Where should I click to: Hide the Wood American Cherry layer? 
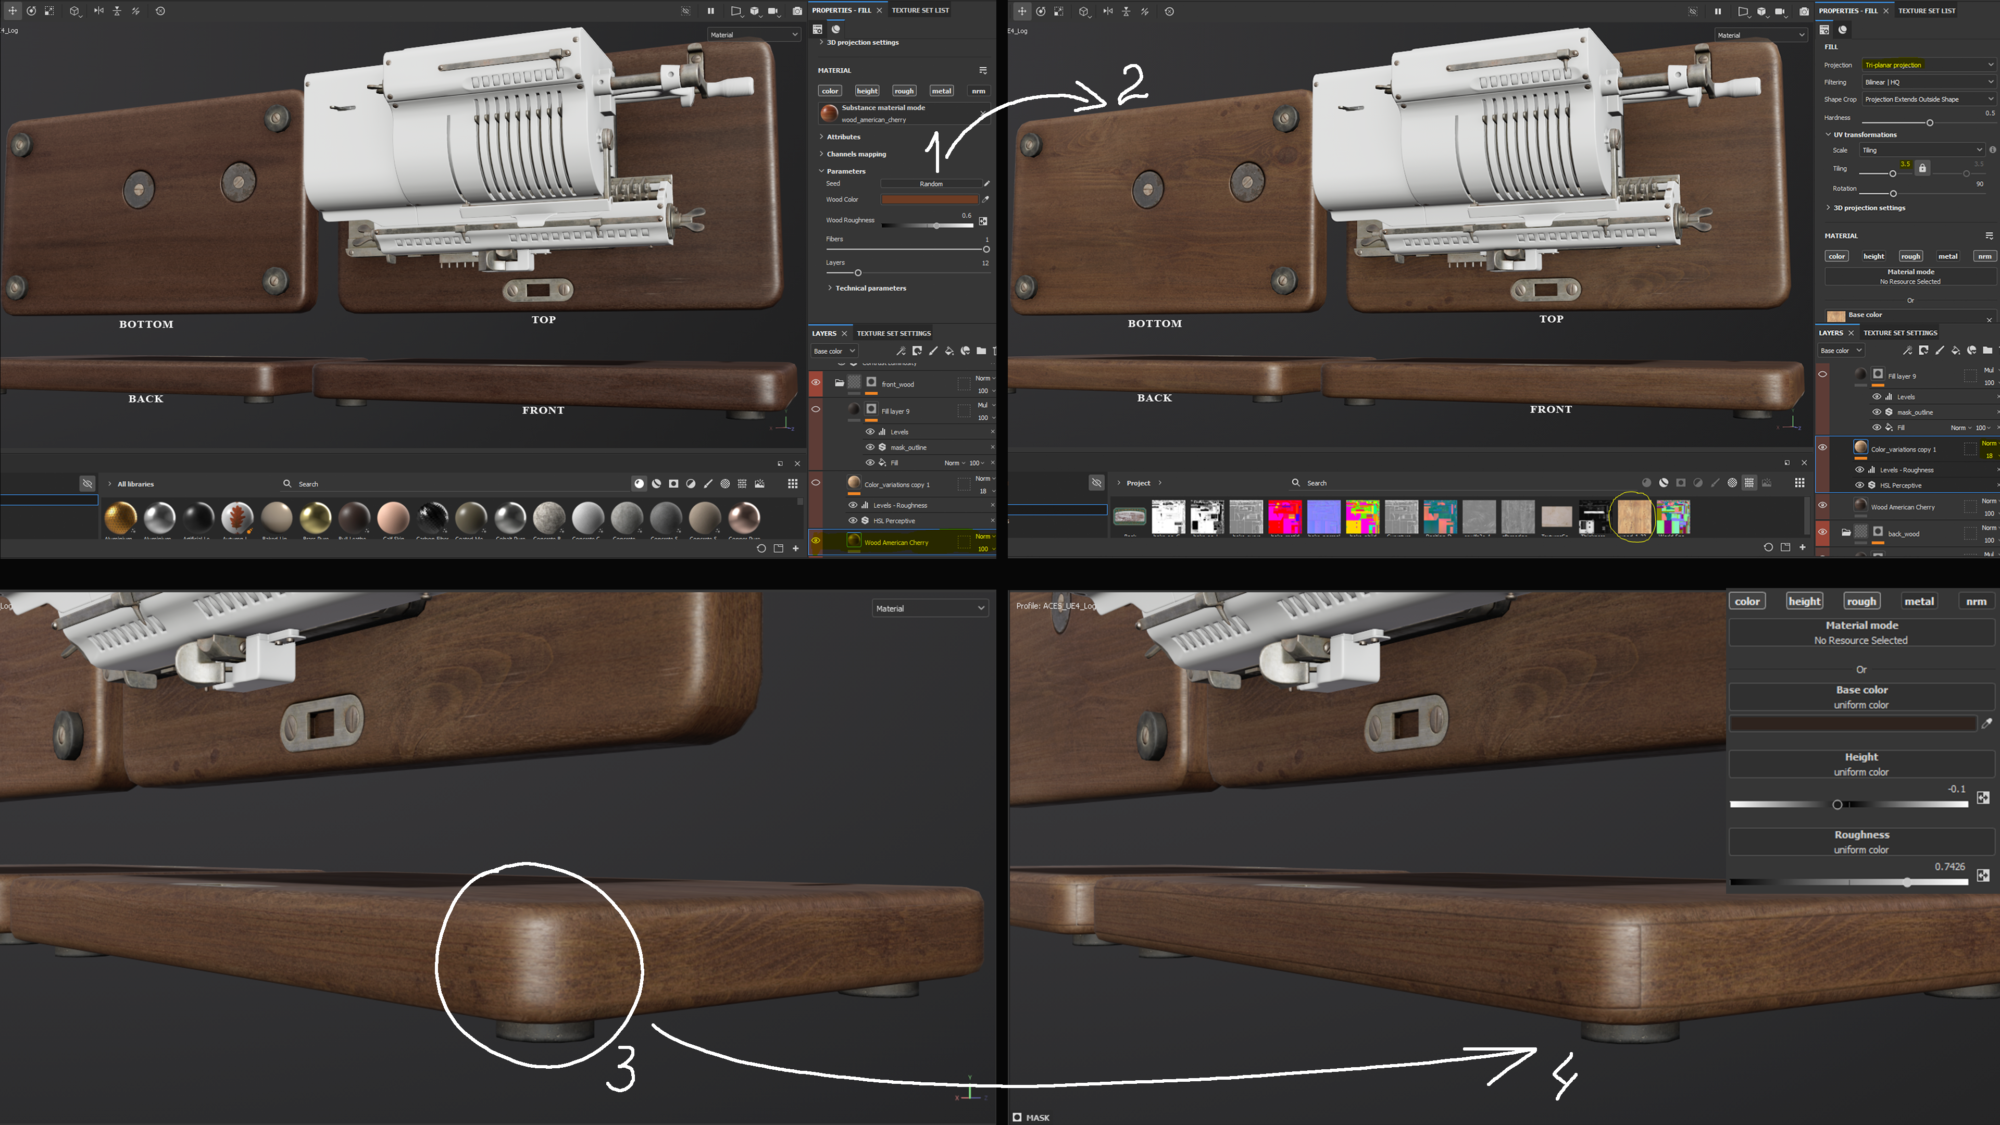tap(816, 541)
